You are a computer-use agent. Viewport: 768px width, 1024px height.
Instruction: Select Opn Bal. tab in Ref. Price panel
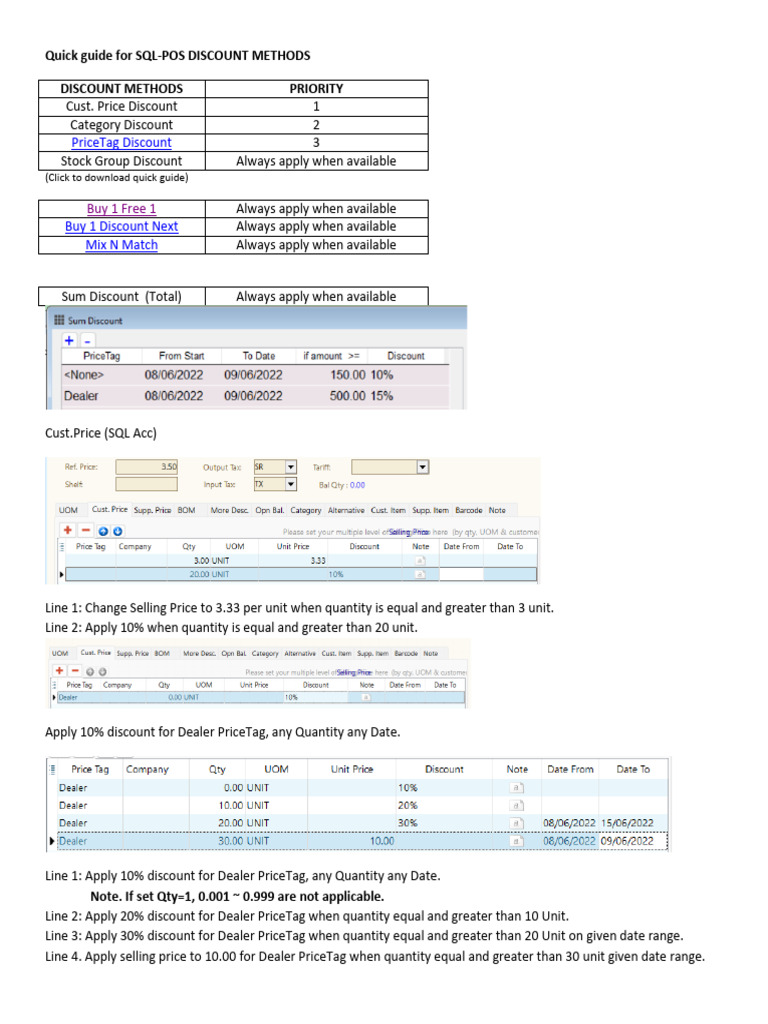tap(270, 510)
